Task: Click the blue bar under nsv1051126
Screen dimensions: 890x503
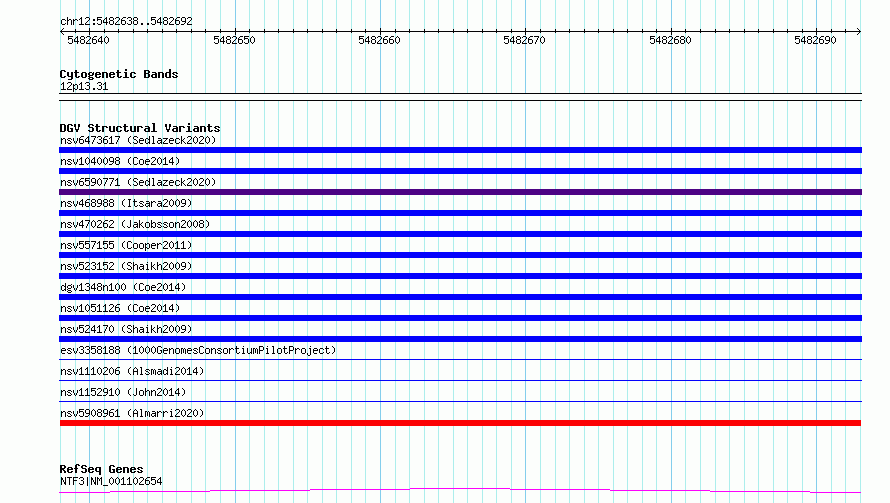Action: pyautogui.click(x=460, y=318)
